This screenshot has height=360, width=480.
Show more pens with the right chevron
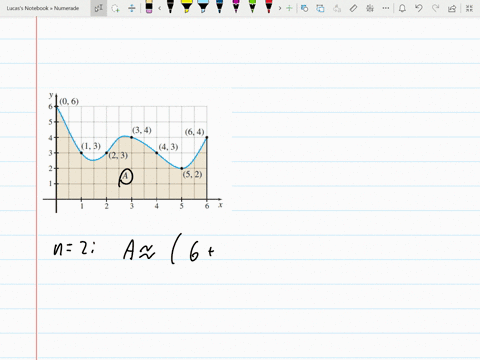point(280,8)
